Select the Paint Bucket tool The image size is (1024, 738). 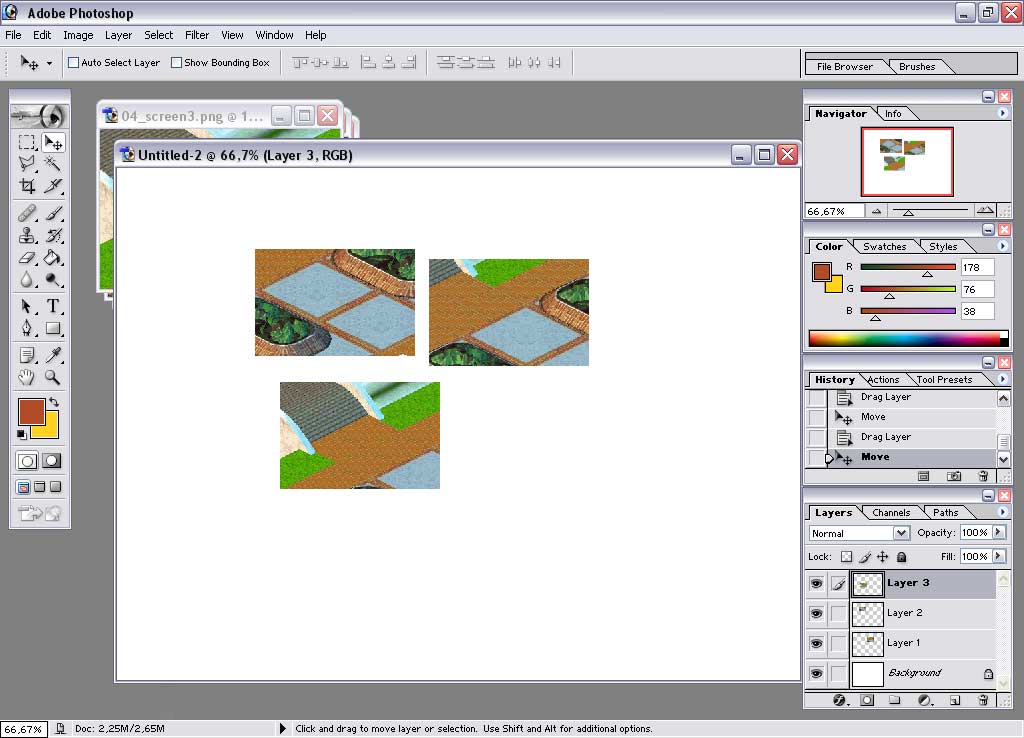52,257
